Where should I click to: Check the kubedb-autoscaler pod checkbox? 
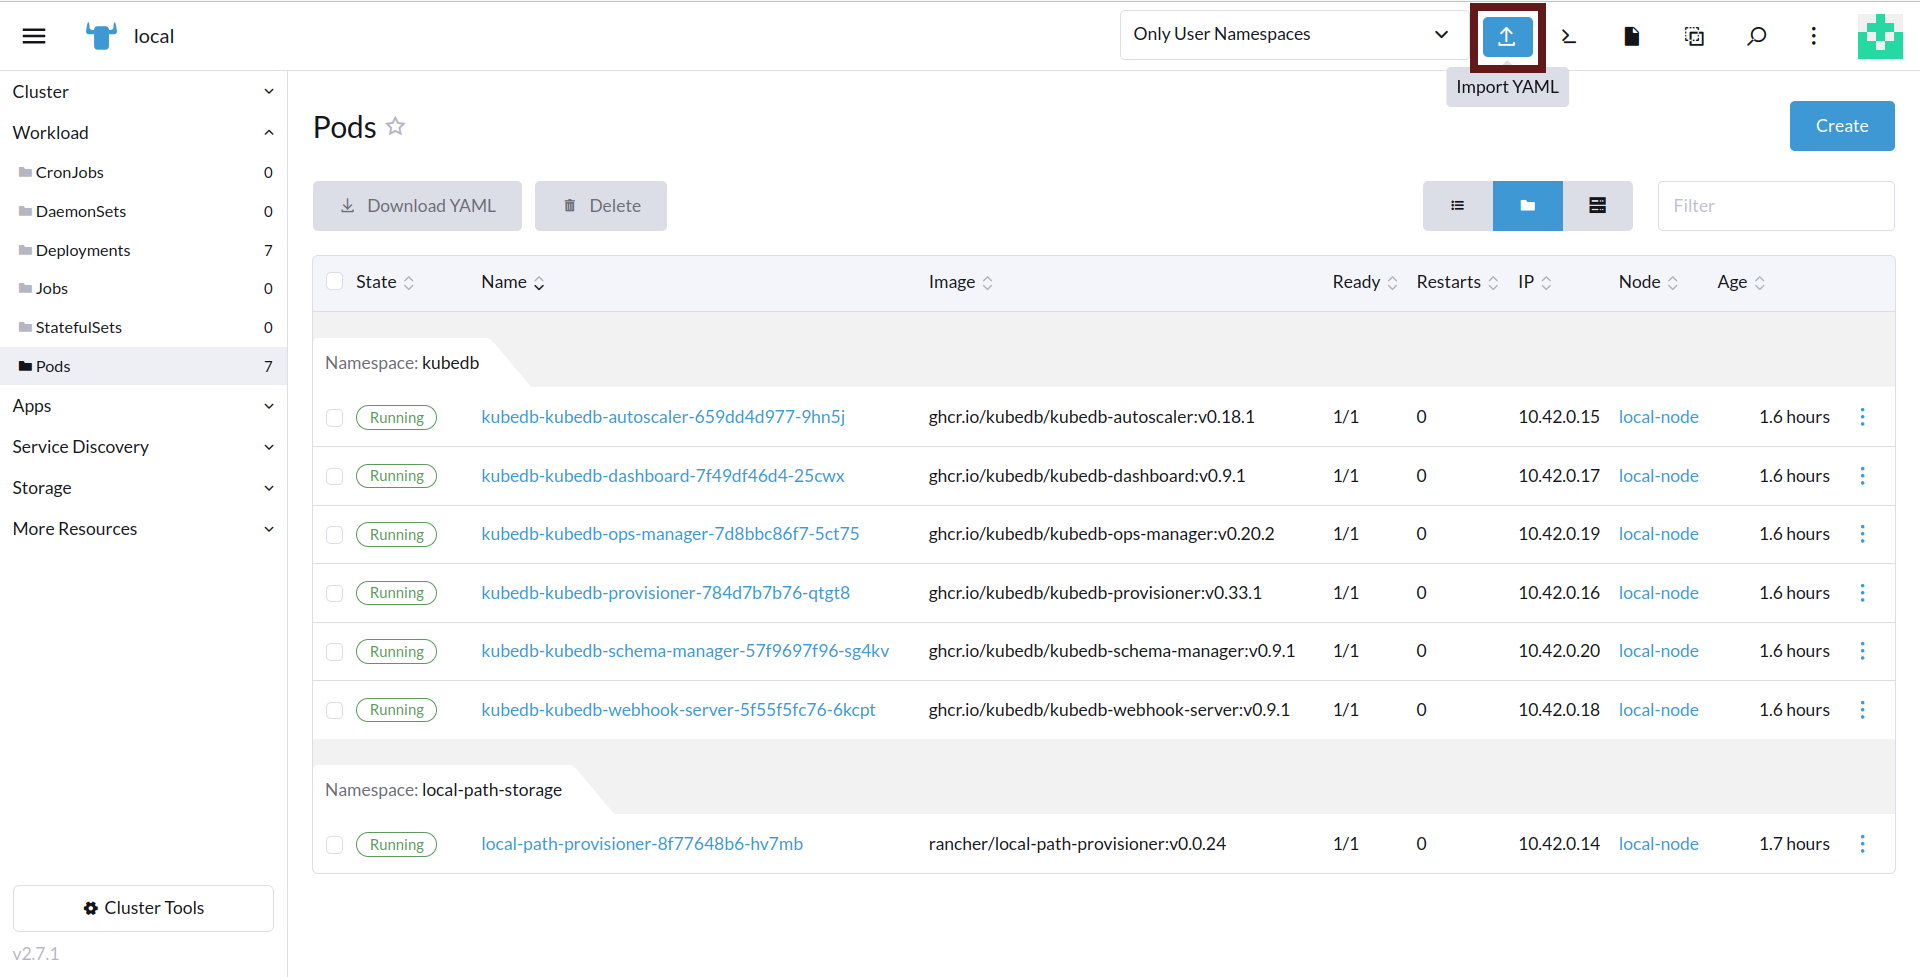coord(335,418)
